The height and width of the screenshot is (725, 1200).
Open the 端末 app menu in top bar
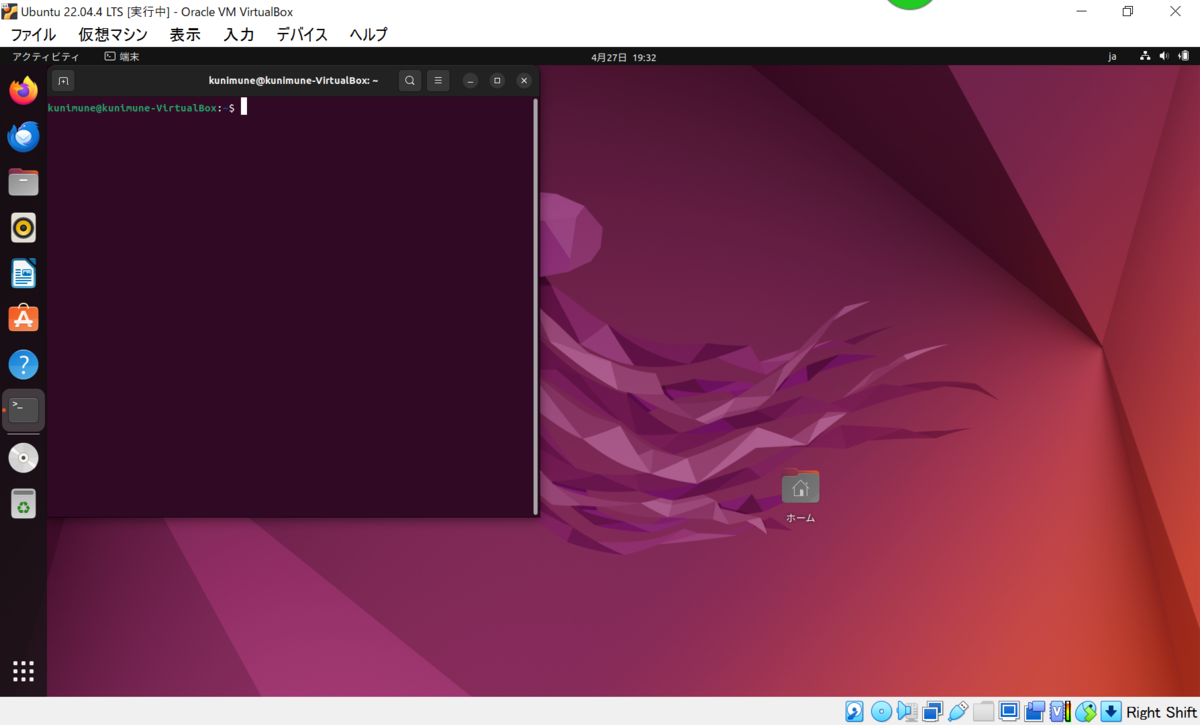(x=122, y=57)
